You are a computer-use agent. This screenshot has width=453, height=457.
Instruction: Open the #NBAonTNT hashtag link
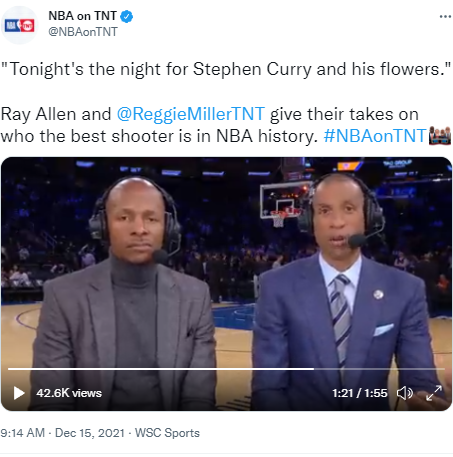click(x=375, y=136)
